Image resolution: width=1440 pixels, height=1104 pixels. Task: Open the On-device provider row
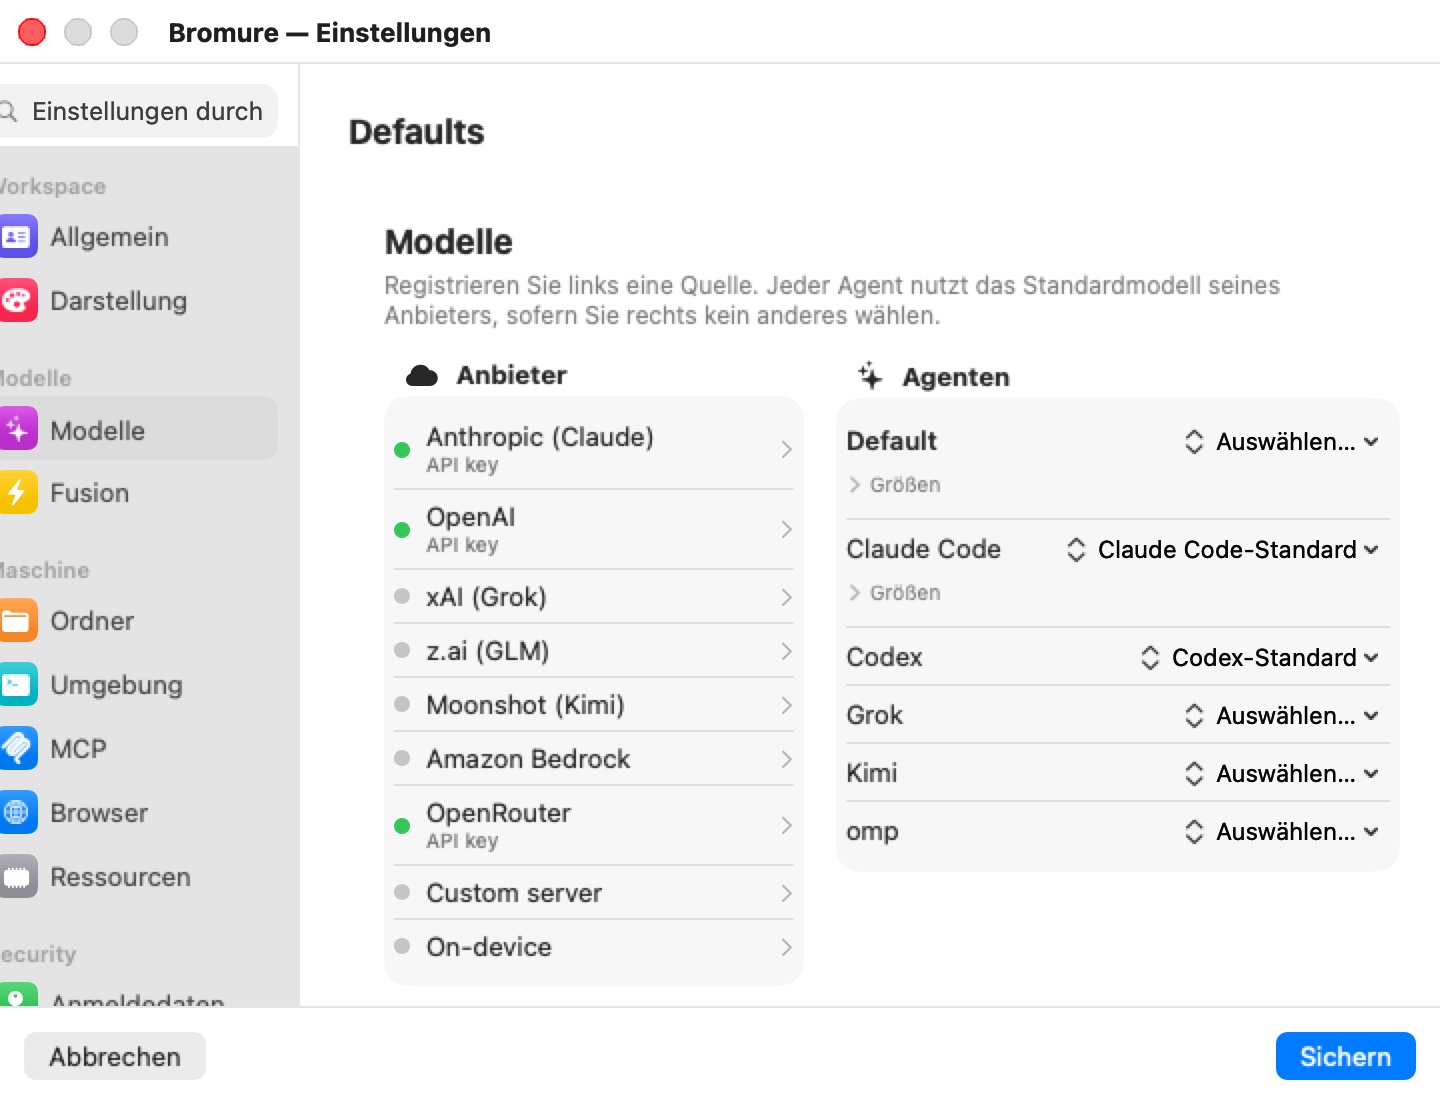[594, 947]
